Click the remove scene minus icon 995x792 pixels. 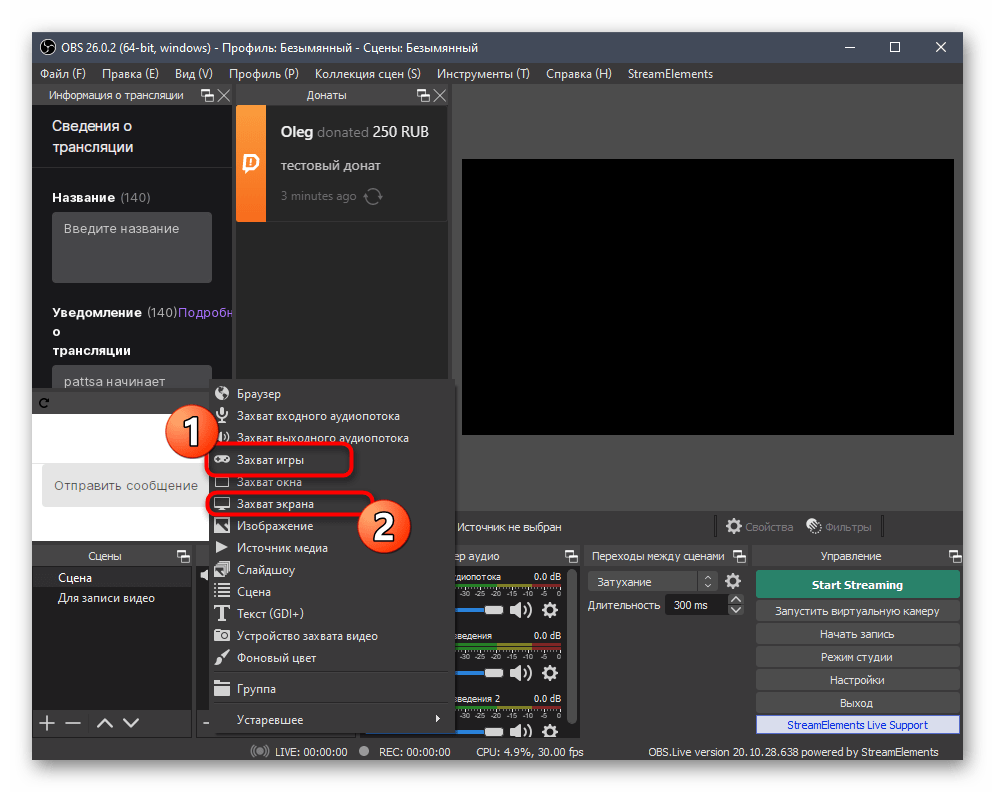[72, 722]
